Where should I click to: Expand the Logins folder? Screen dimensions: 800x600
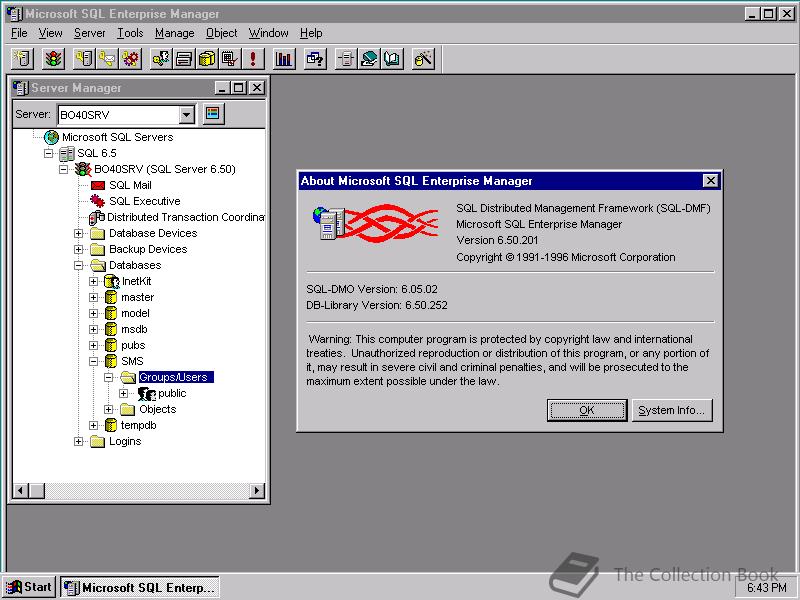78,441
